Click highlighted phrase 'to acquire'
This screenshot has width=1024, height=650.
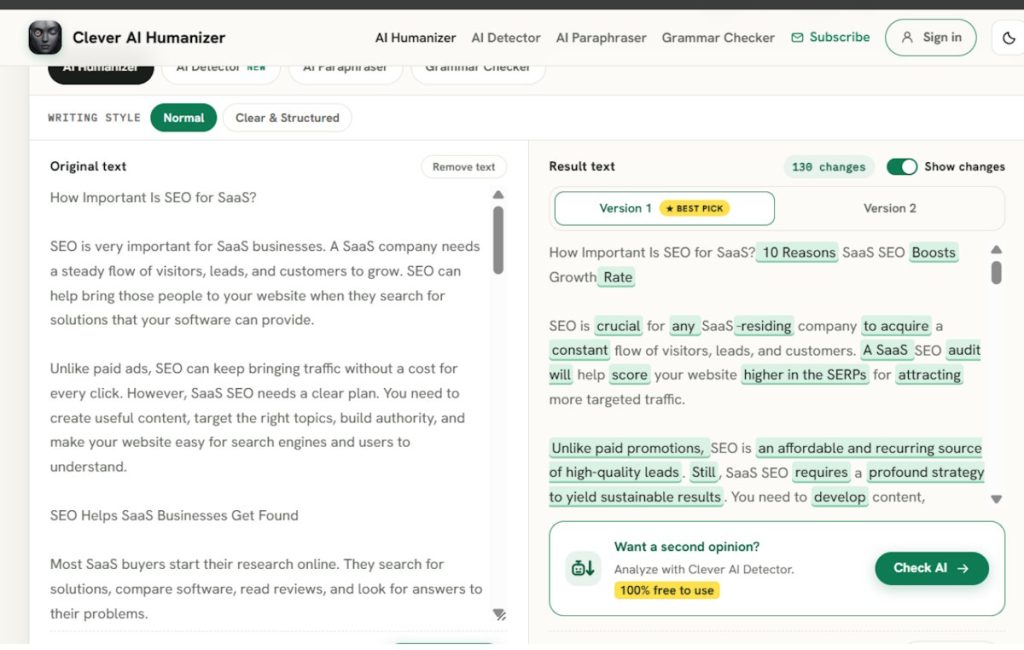(x=895, y=326)
